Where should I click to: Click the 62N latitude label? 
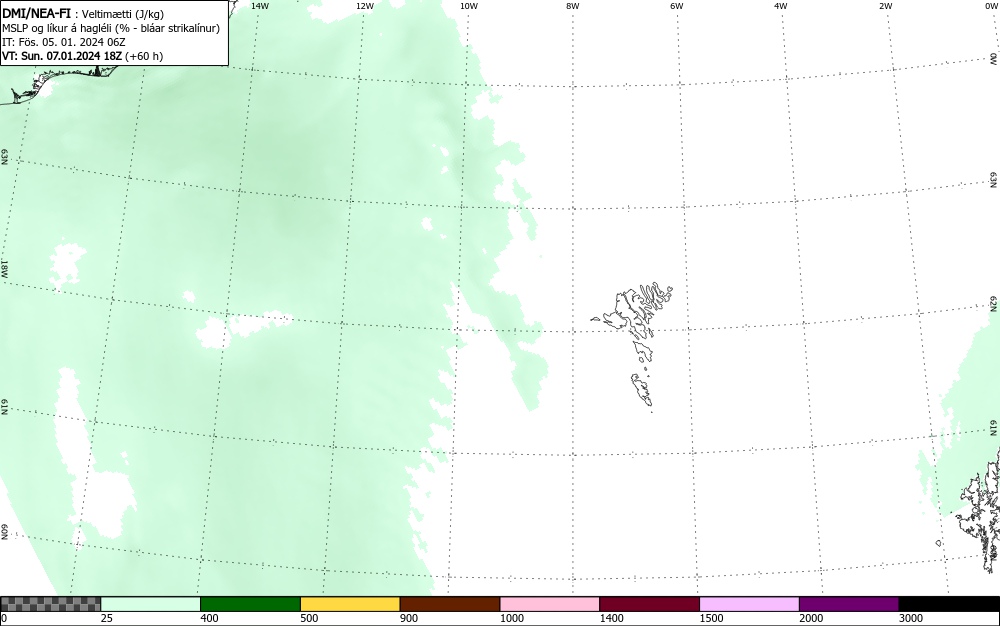[994, 304]
